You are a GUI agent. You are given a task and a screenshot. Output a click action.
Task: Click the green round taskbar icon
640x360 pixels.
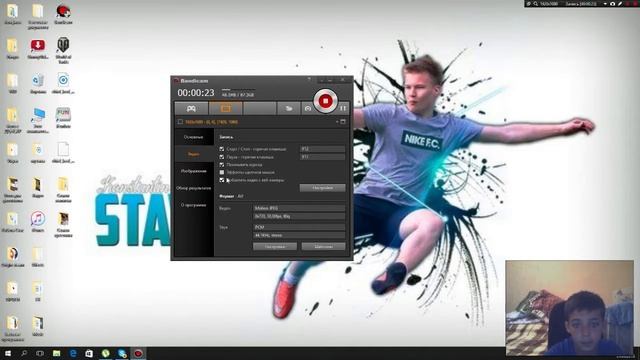pos(106,353)
